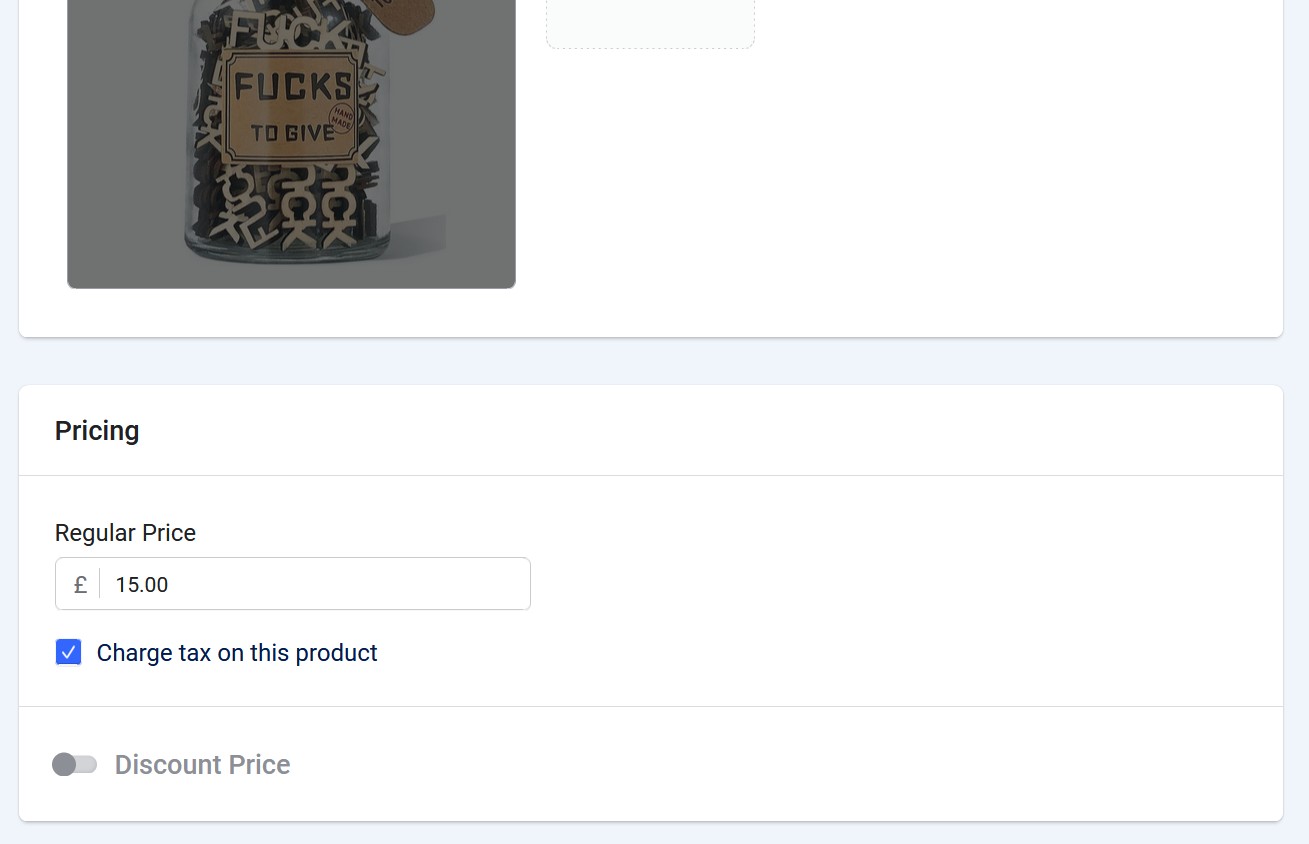The width and height of the screenshot is (1309, 844).
Task: Click the 'Discount Price' label text
Action: pos(202,765)
